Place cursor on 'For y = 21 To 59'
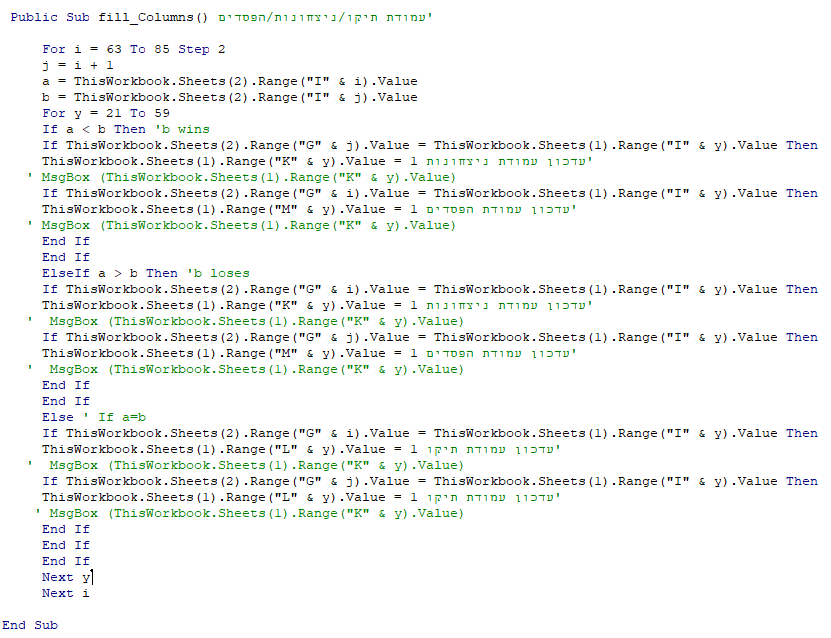 pos(106,113)
